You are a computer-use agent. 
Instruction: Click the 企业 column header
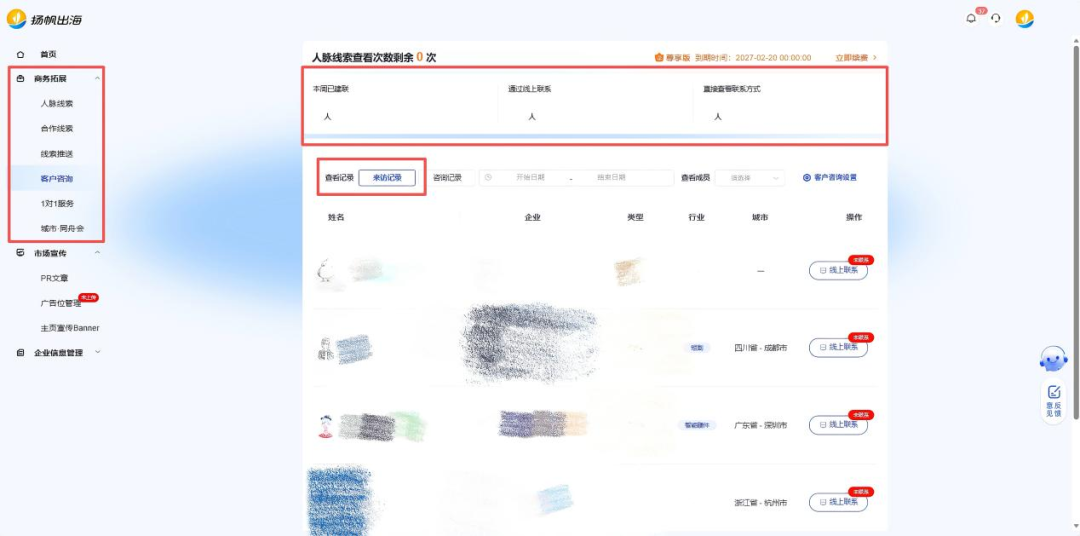pyautogui.click(x=532, y=218)
